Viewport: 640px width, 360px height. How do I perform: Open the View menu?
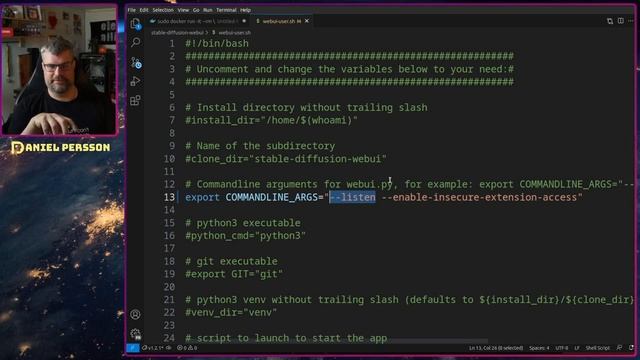click(x=183, y=10)
